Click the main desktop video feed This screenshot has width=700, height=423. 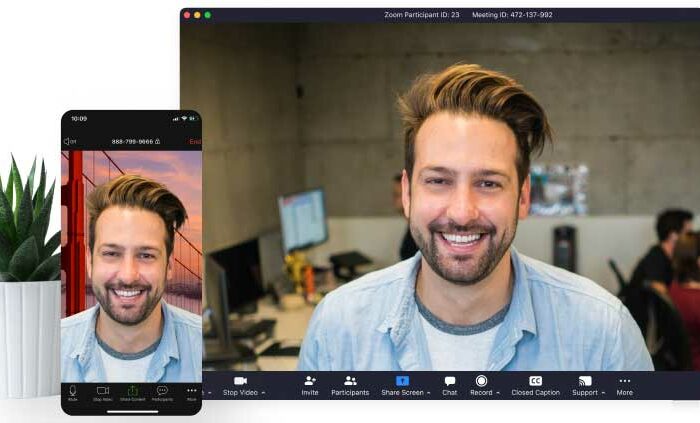click(440, 196)
